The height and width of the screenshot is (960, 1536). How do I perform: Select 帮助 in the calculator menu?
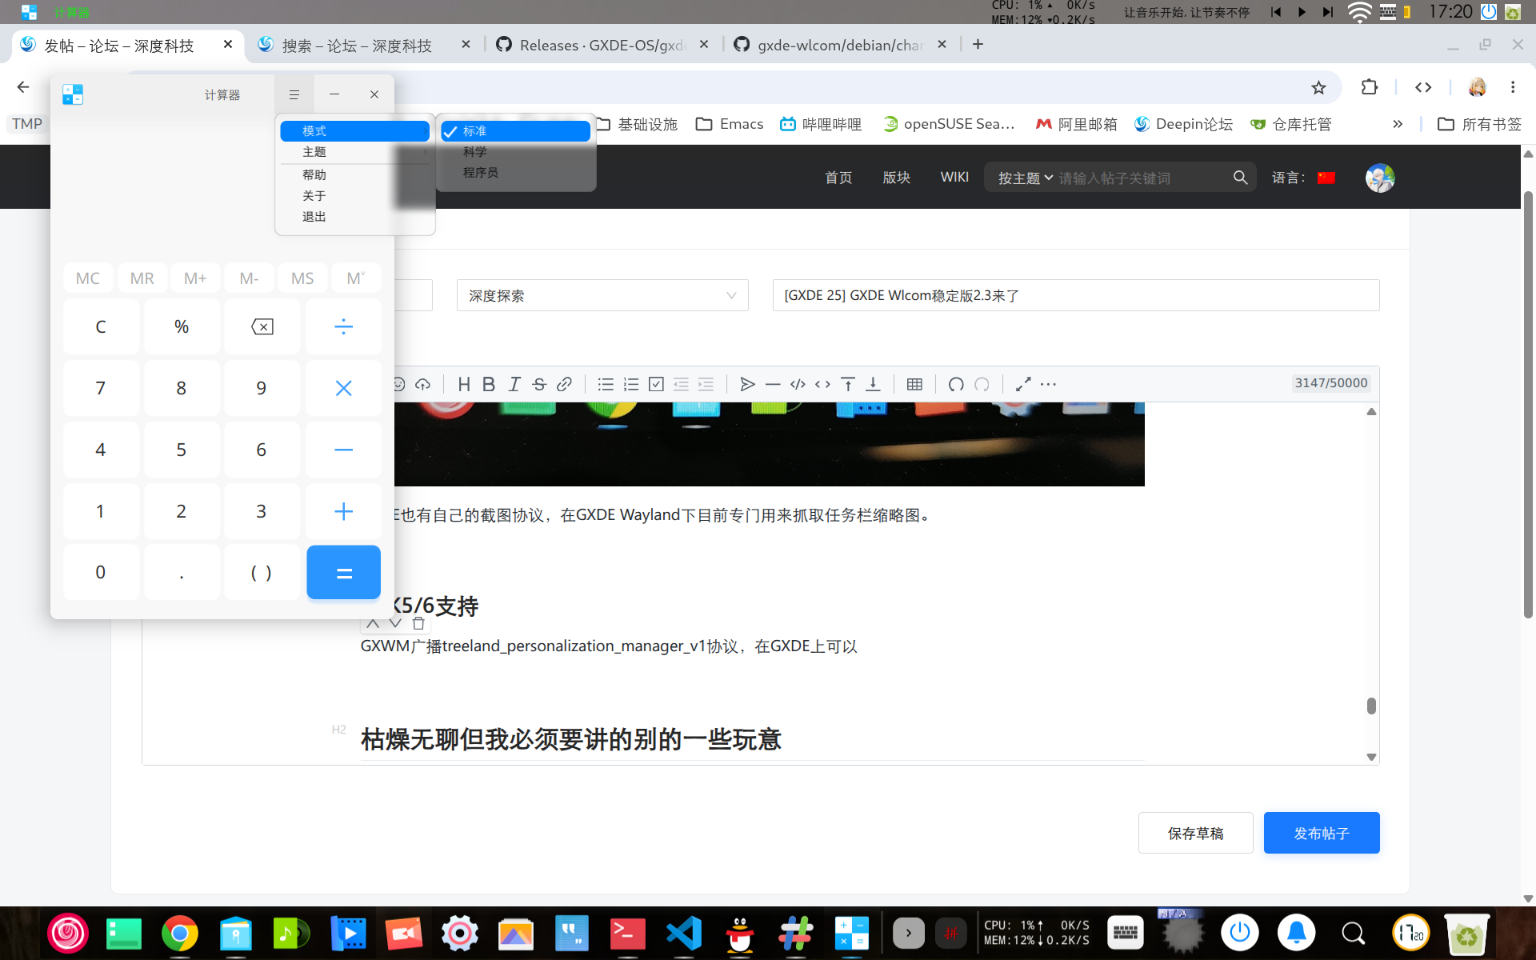pos(355,175)
